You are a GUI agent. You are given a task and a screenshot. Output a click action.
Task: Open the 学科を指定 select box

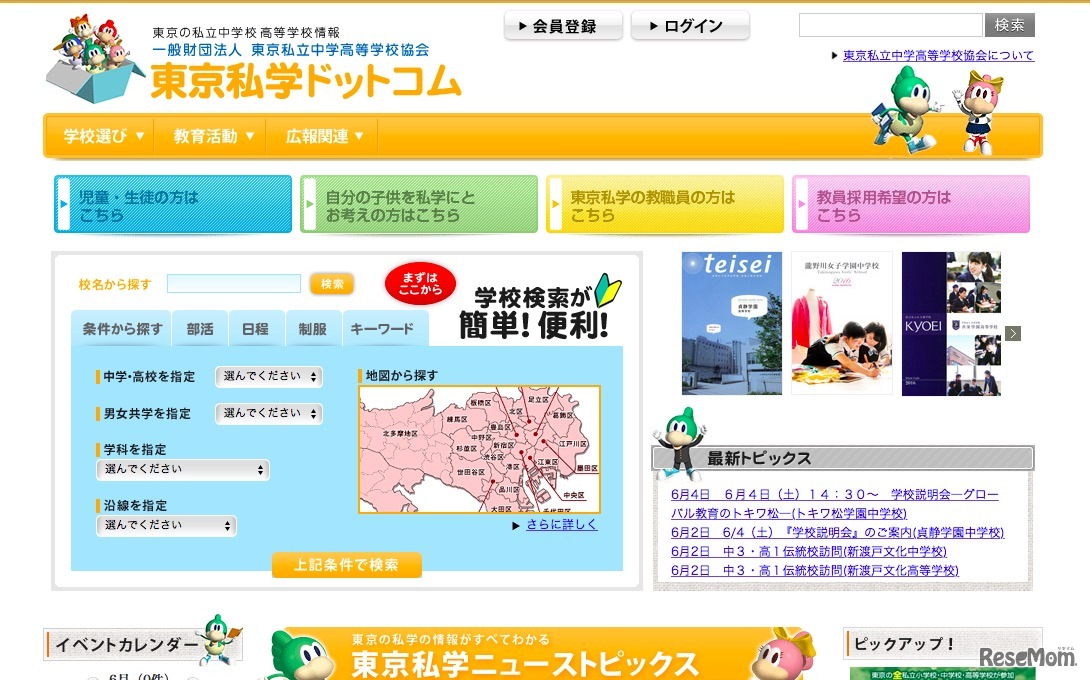point(183,469)
